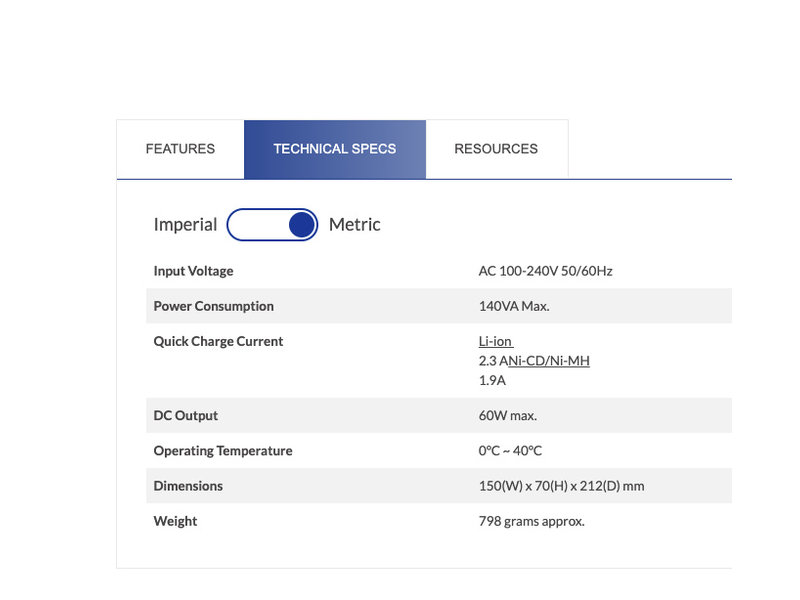Viewport: 800px width, 600px height.
Task: Click the Quick Charge Current label
Action: pos(218,341)
